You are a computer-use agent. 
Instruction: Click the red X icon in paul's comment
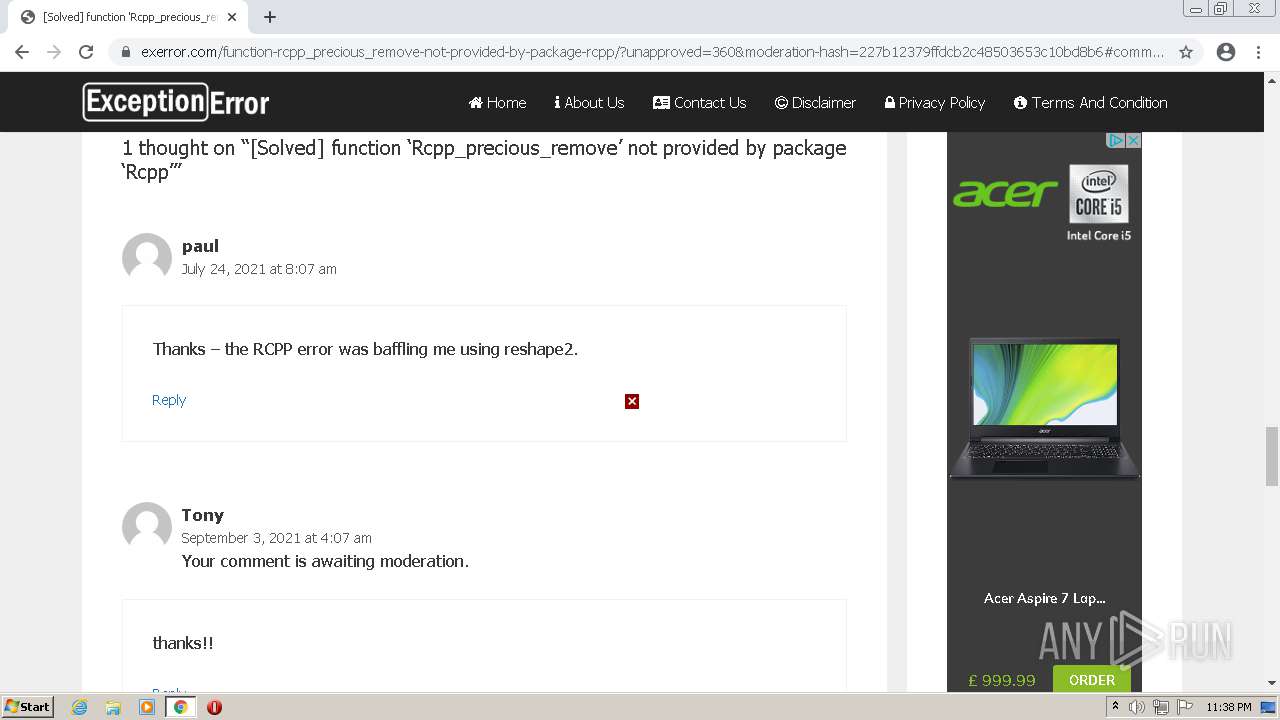coord(632,401)
